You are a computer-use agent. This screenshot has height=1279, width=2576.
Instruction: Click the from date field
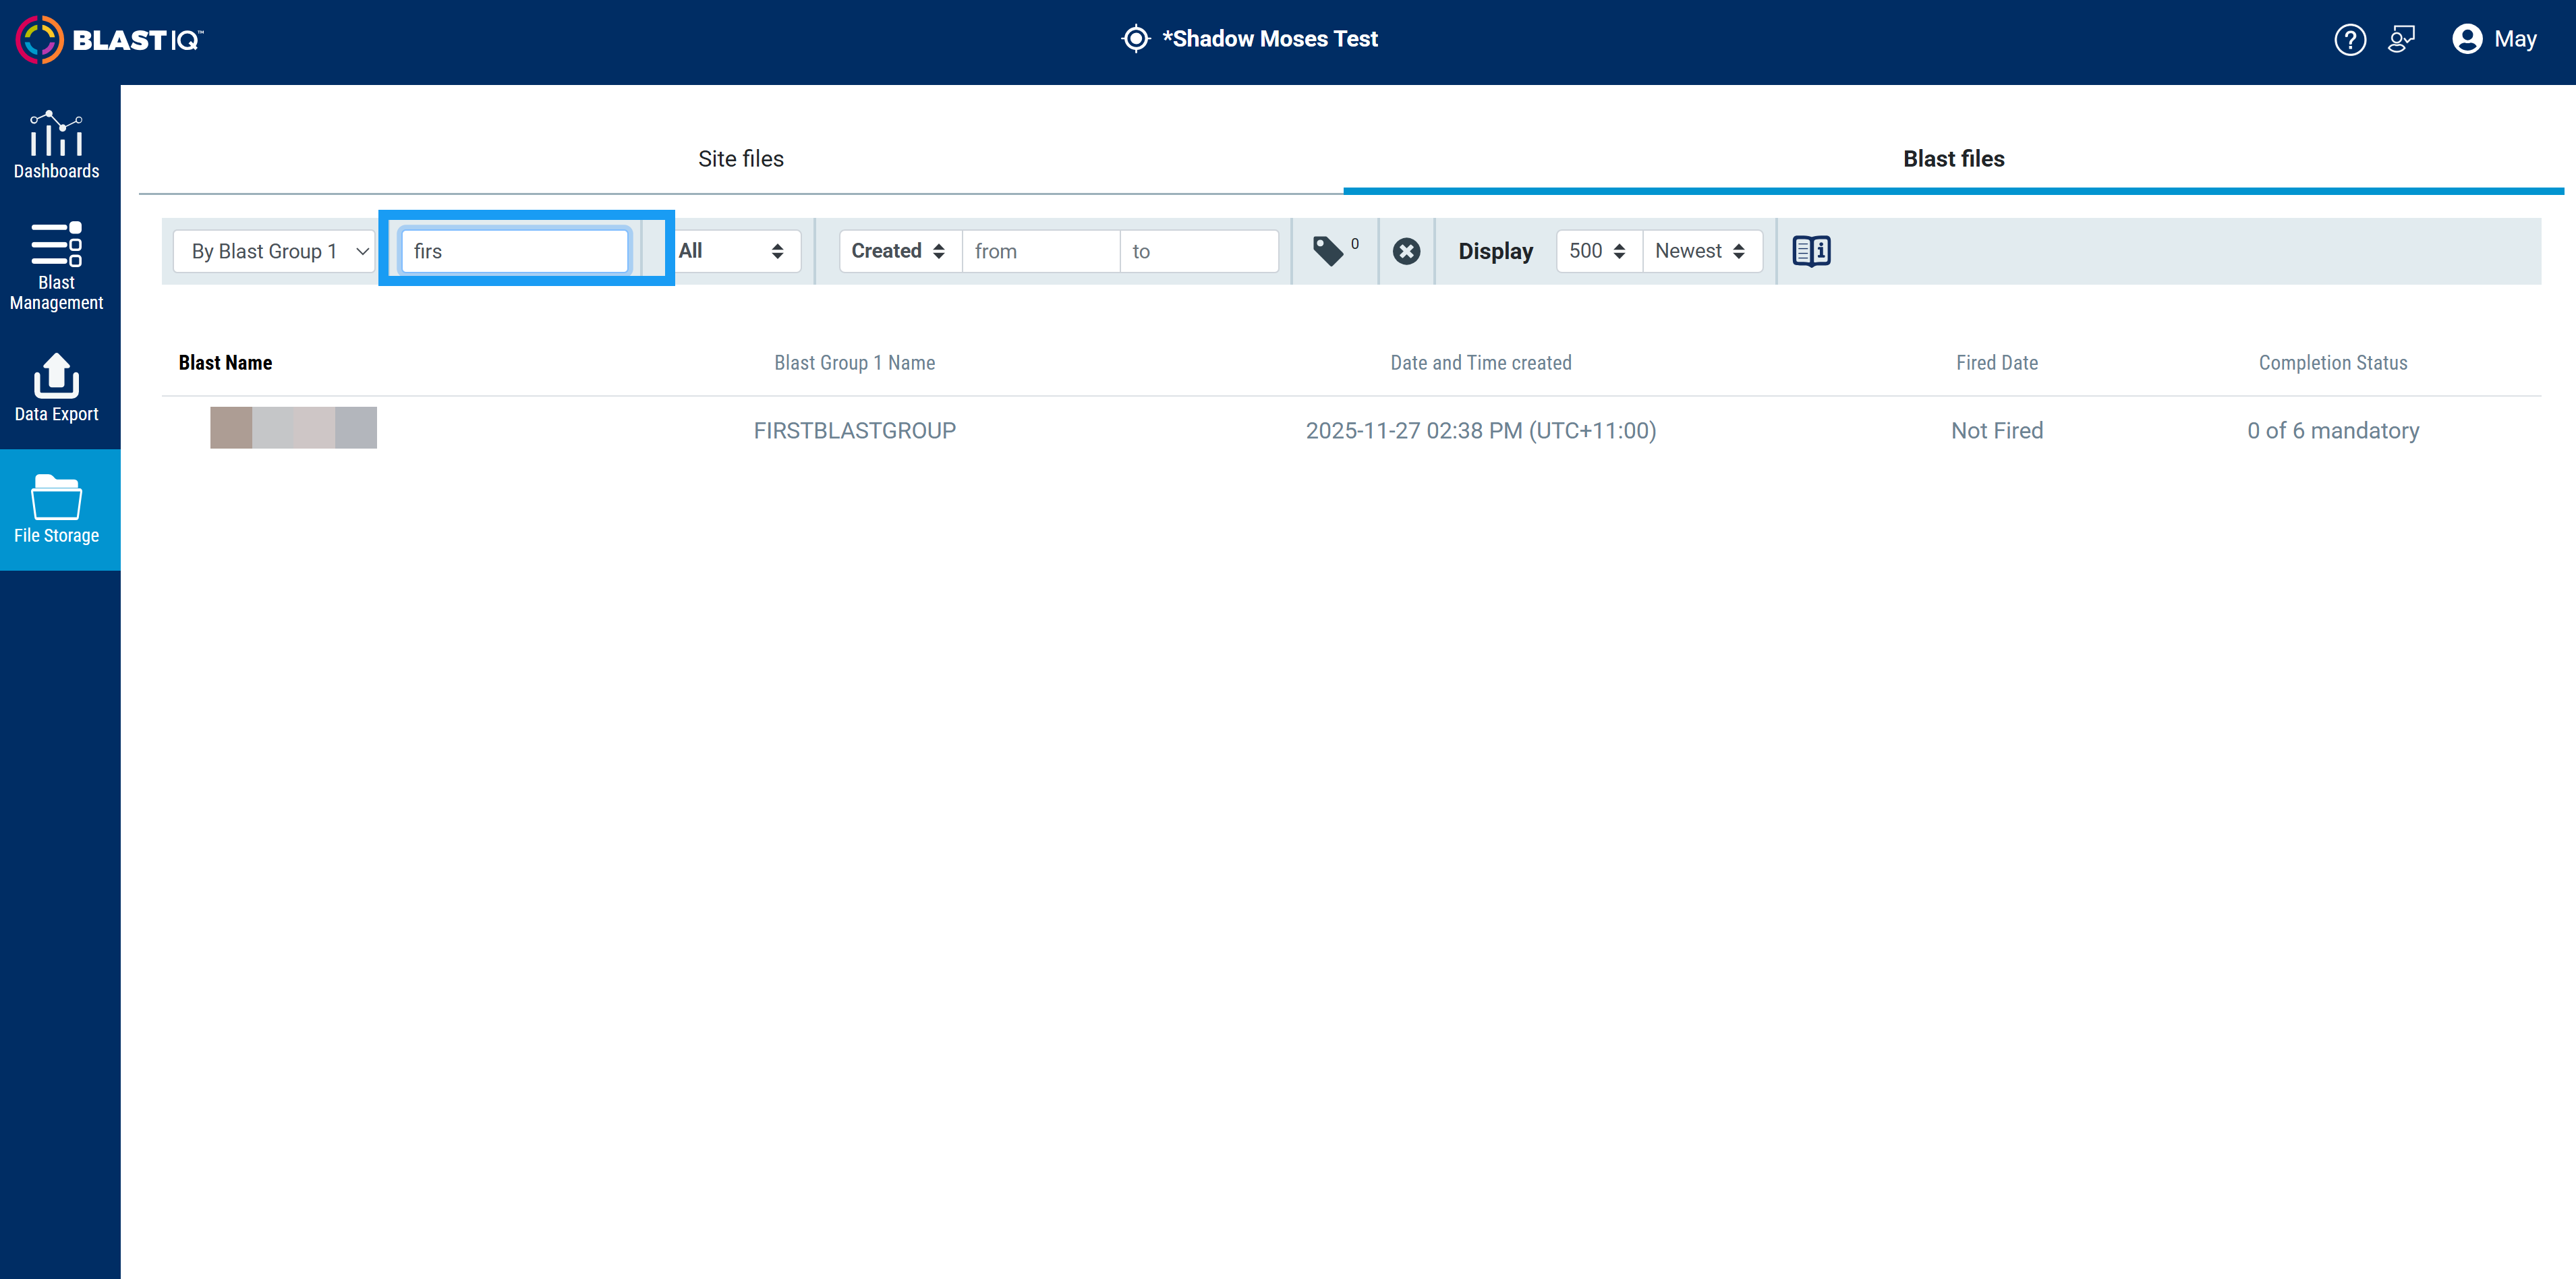[1041, 251]
